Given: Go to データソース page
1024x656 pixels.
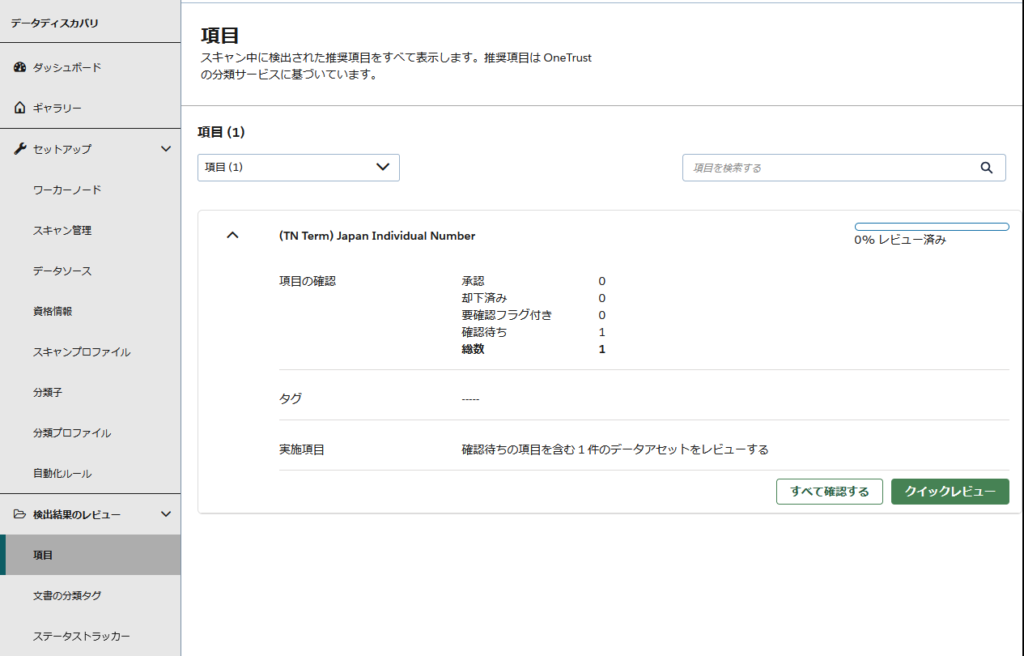Looking at the screenshot, I should tap(62, 271).
